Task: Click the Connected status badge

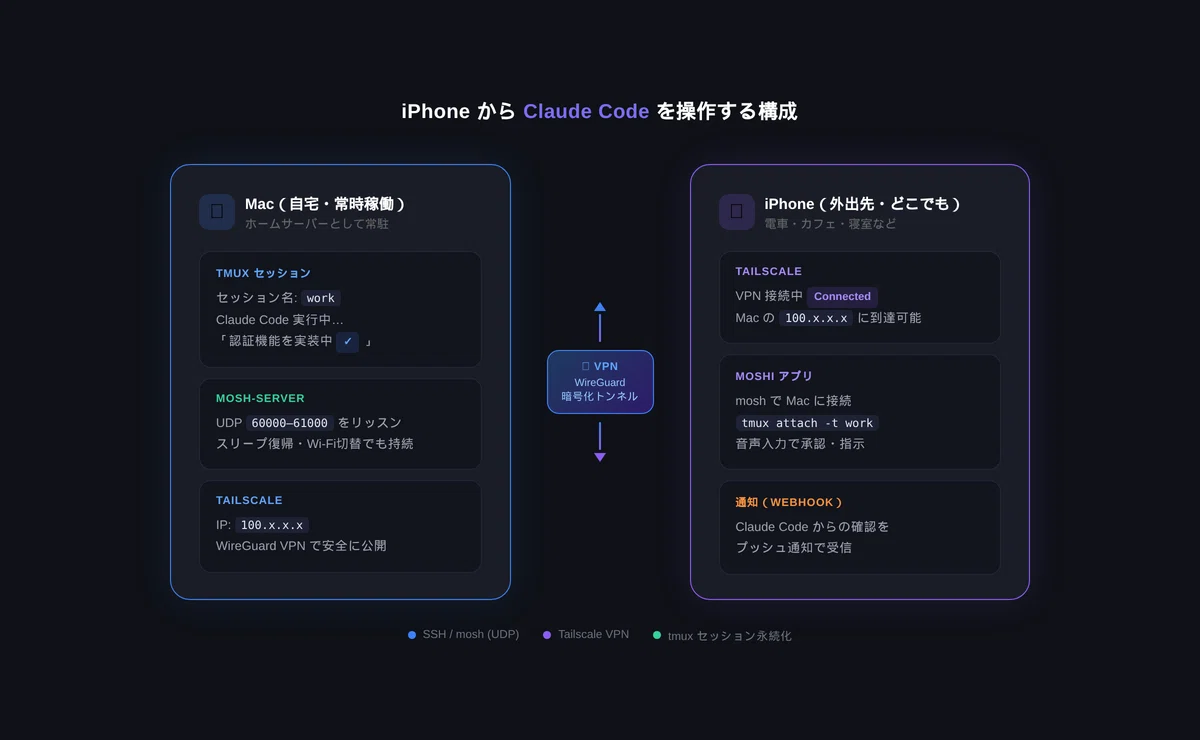Action: tap(842, 296)
